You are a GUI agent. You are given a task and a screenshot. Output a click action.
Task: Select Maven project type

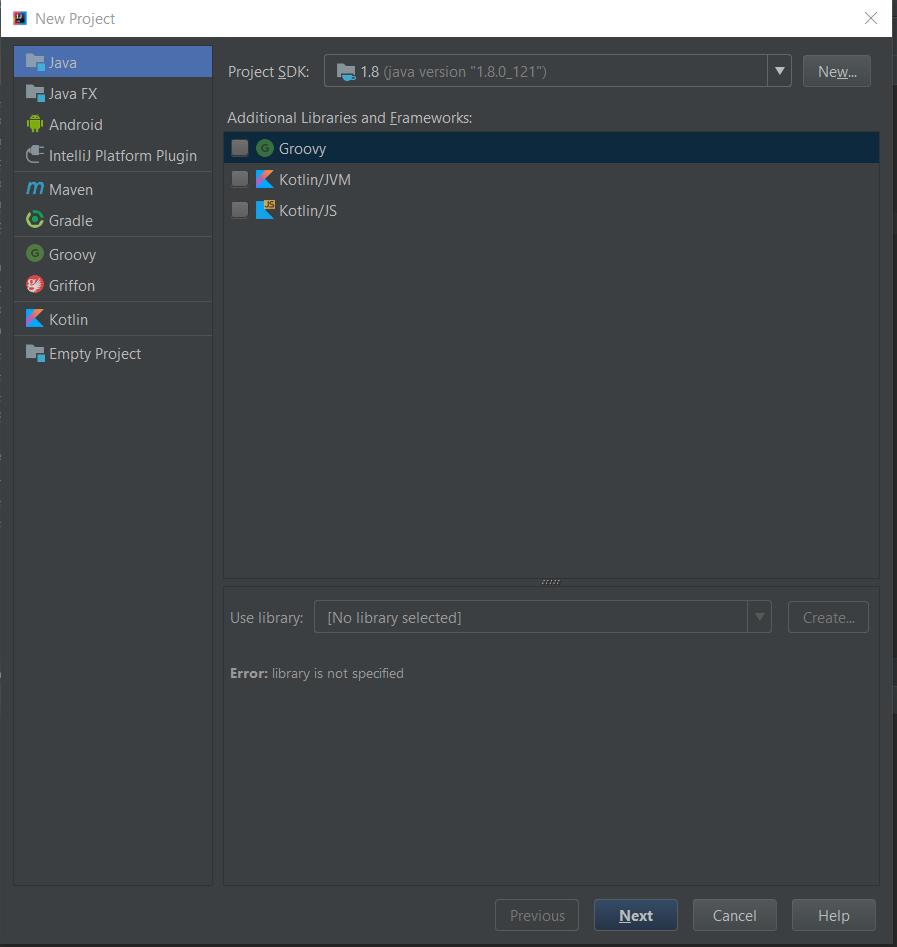113,189
